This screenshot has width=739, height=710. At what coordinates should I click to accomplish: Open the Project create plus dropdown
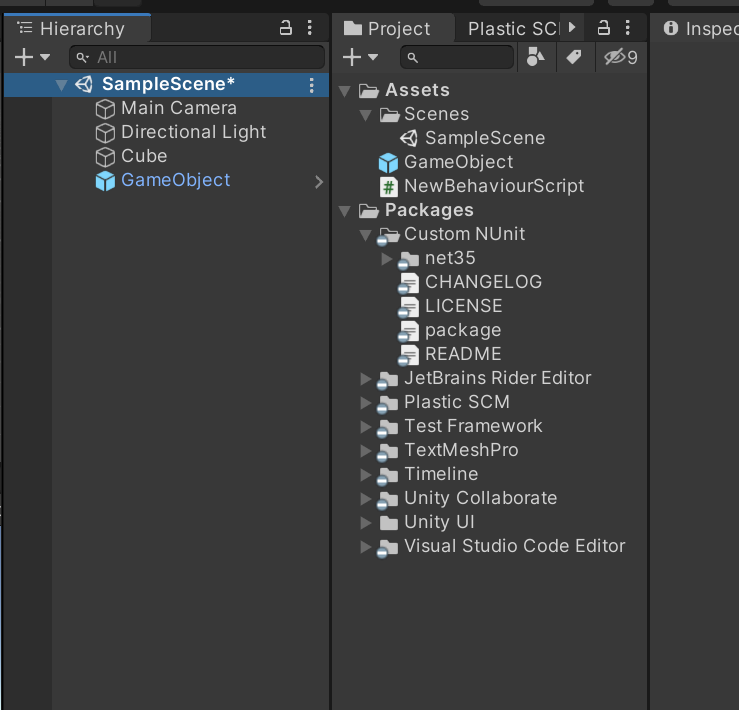coord(361,57)
